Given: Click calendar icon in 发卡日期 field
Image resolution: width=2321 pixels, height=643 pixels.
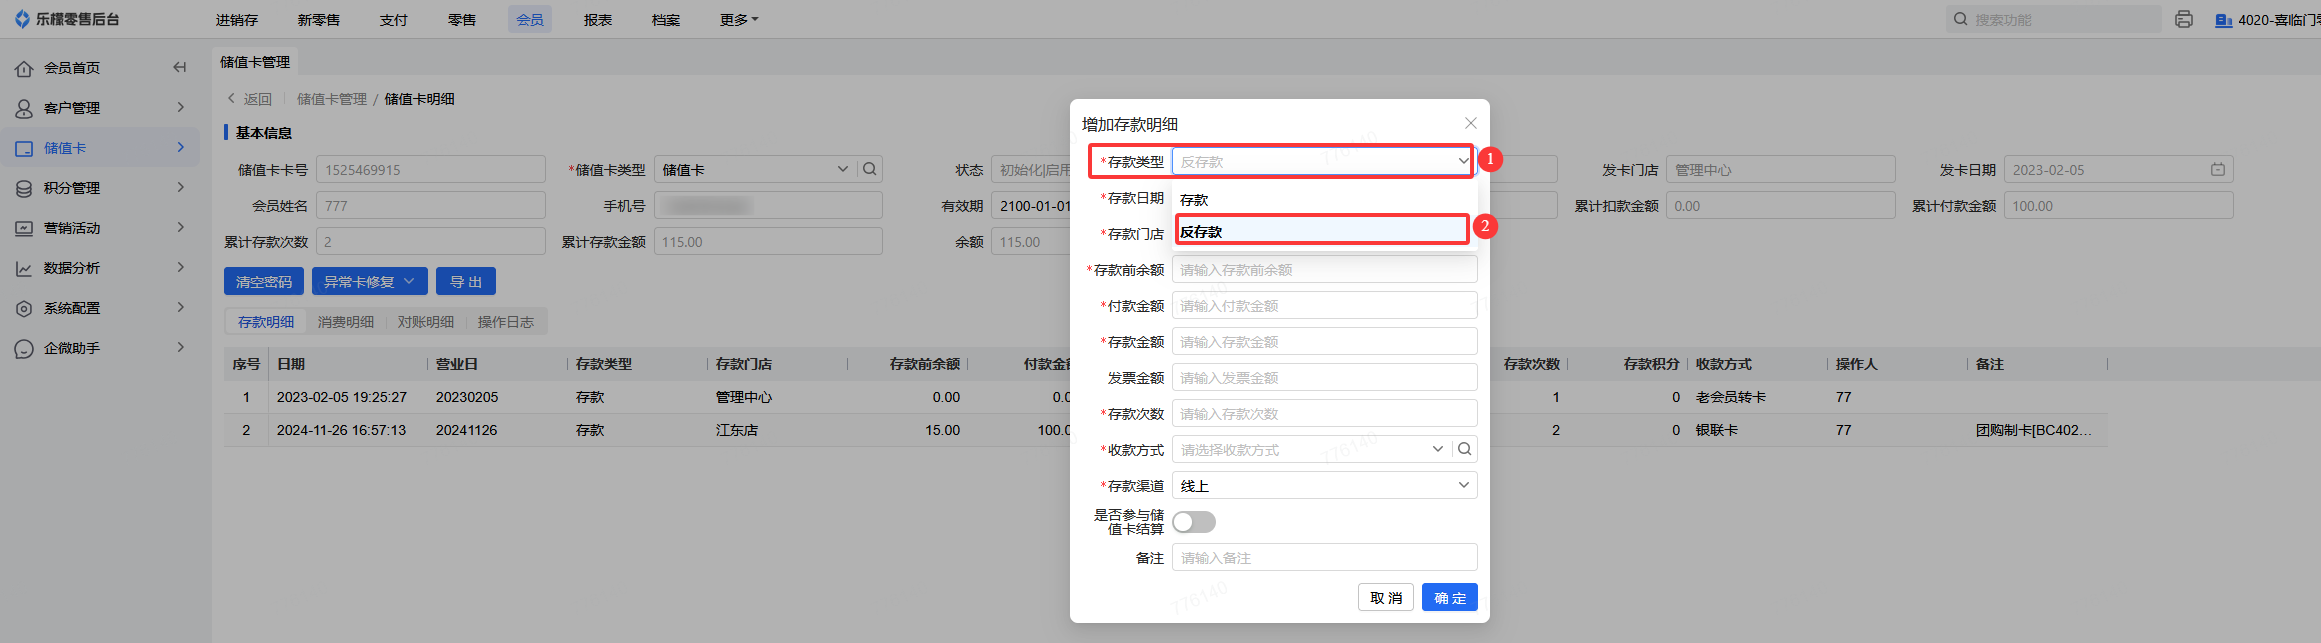Looking at the screenshot, I should 2217,170.
